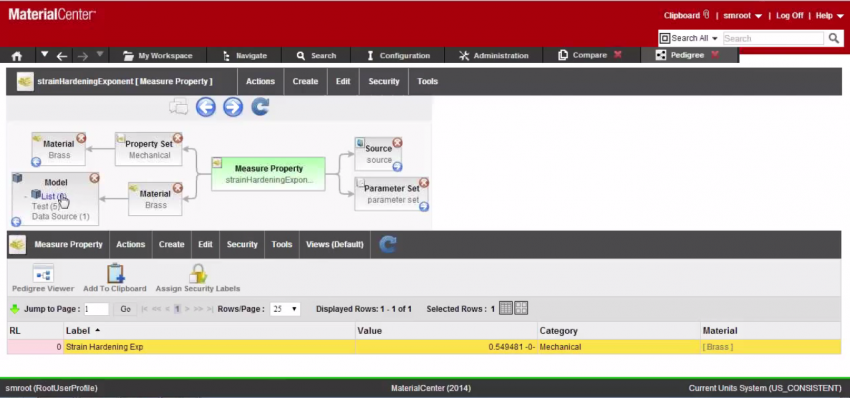Expand left from top Material Brass node arrow

[36, 162]
